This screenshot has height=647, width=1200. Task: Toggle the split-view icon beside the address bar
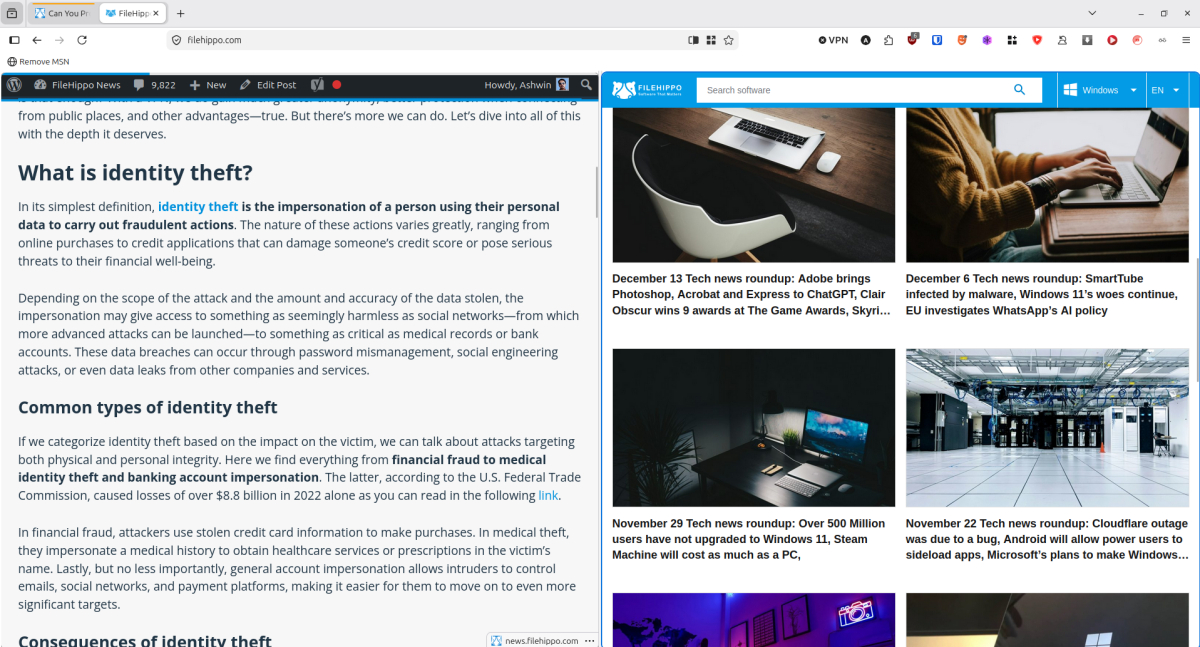click(693, 39)
